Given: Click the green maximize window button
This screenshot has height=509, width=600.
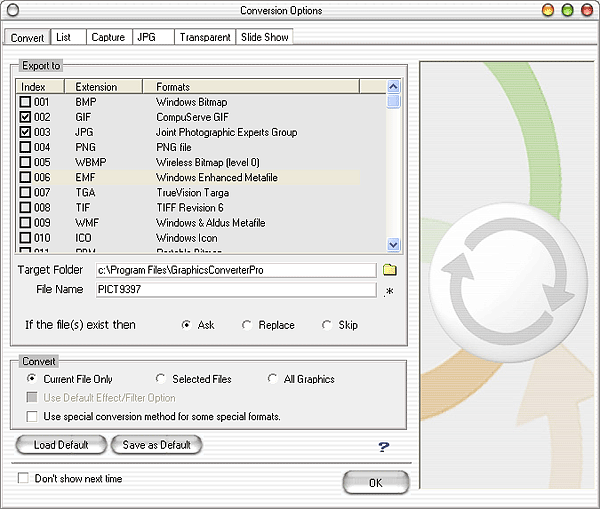Looking at the screenshot, I should [567, 10].
